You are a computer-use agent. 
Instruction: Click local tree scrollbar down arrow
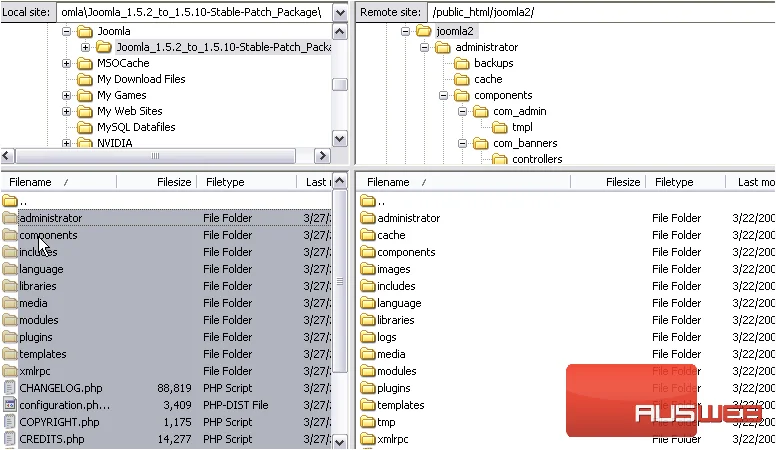pyautogui.click(x=340, y=139)
